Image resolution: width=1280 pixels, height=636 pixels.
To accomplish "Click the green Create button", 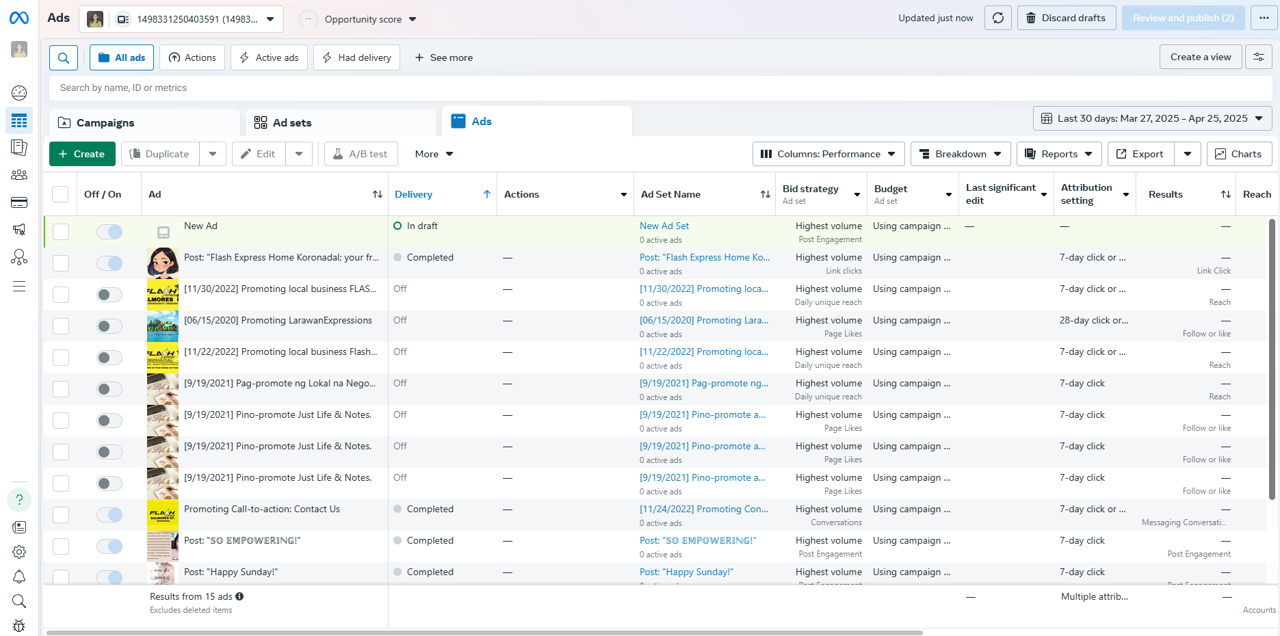I will [82, 154].
